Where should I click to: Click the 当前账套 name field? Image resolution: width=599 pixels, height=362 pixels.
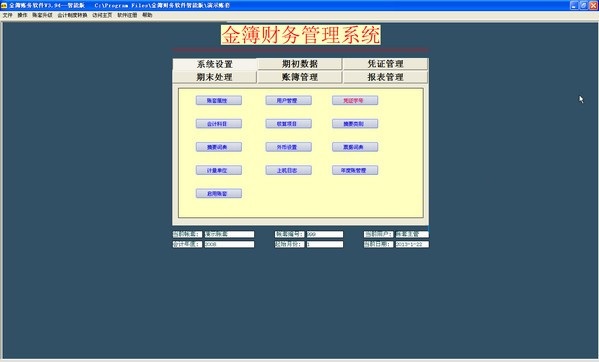[229, 234]
